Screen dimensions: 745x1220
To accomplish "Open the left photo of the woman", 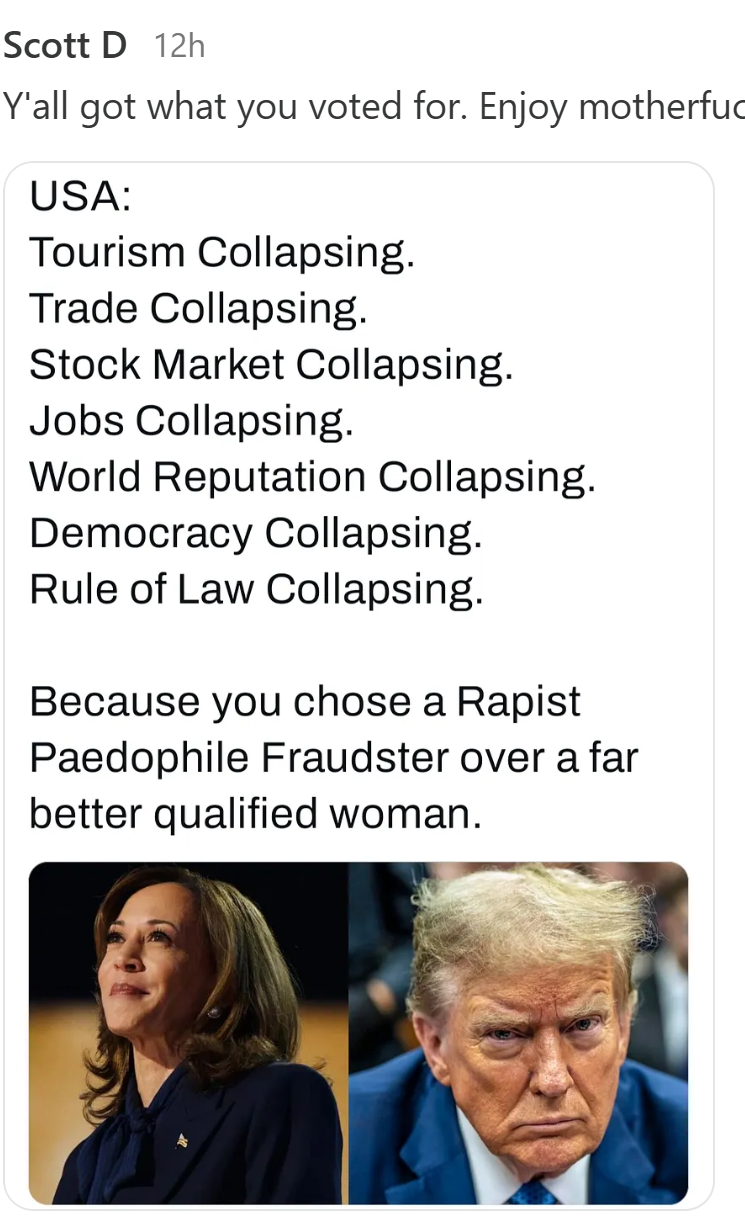I will pos(188,1032).
